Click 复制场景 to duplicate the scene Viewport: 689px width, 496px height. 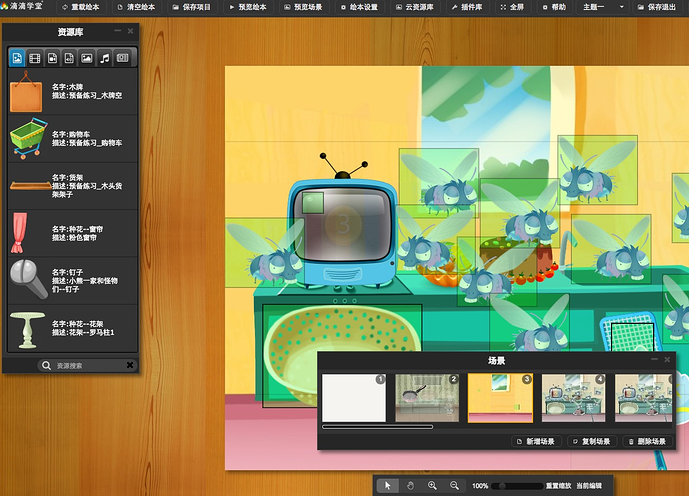point(592,441)
